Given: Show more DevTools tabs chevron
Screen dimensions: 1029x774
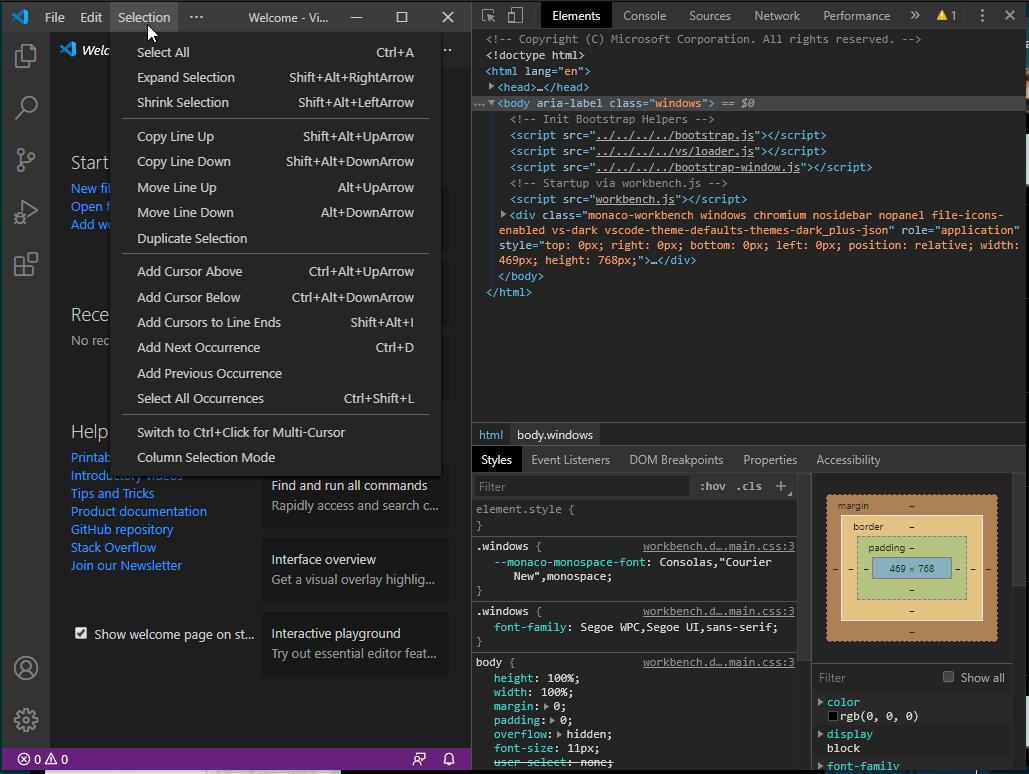Looking at the screenshot, I should tap(915, 16).
